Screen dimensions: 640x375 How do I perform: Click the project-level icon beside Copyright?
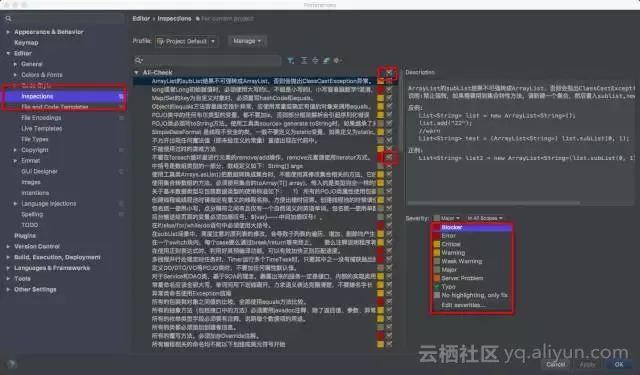click(121, 150)
